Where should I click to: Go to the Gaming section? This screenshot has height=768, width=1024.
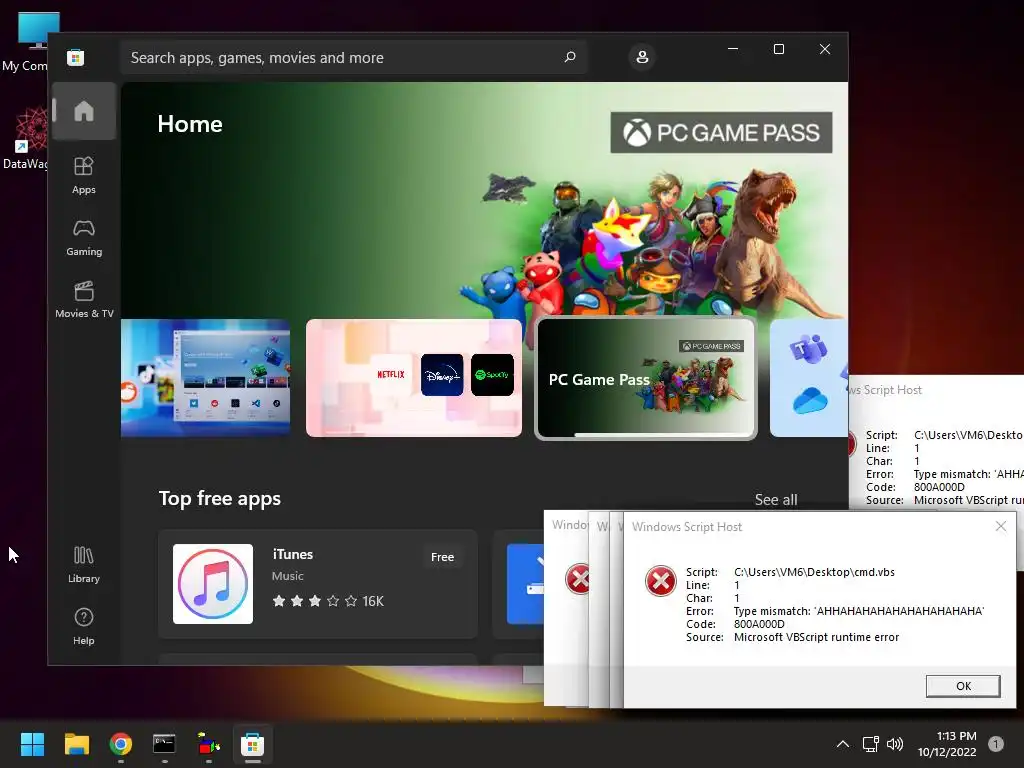[84, 238]
